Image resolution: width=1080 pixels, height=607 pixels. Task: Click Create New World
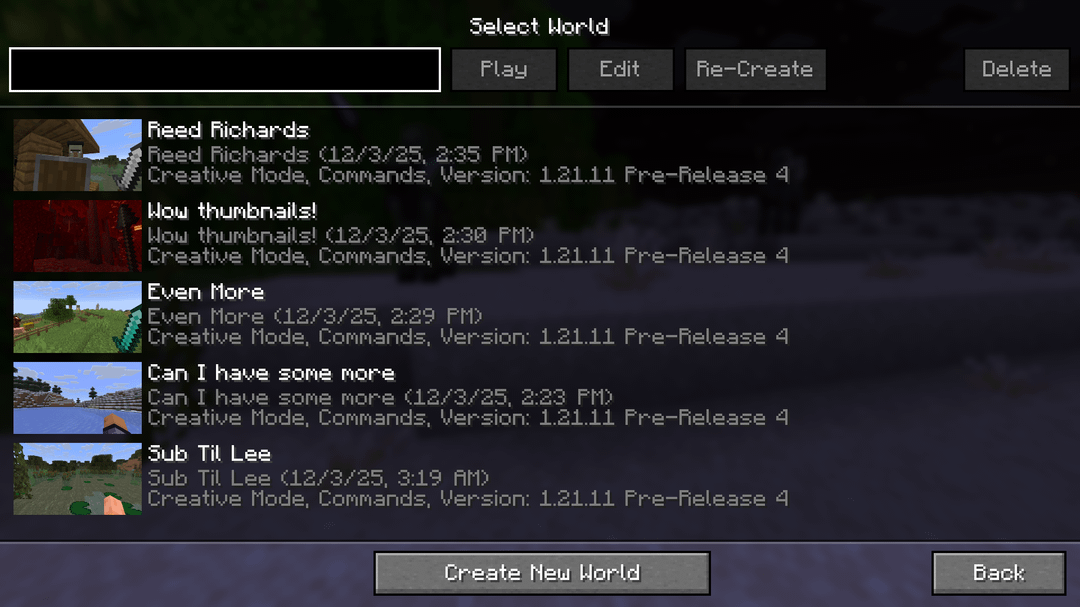[542, 573]
